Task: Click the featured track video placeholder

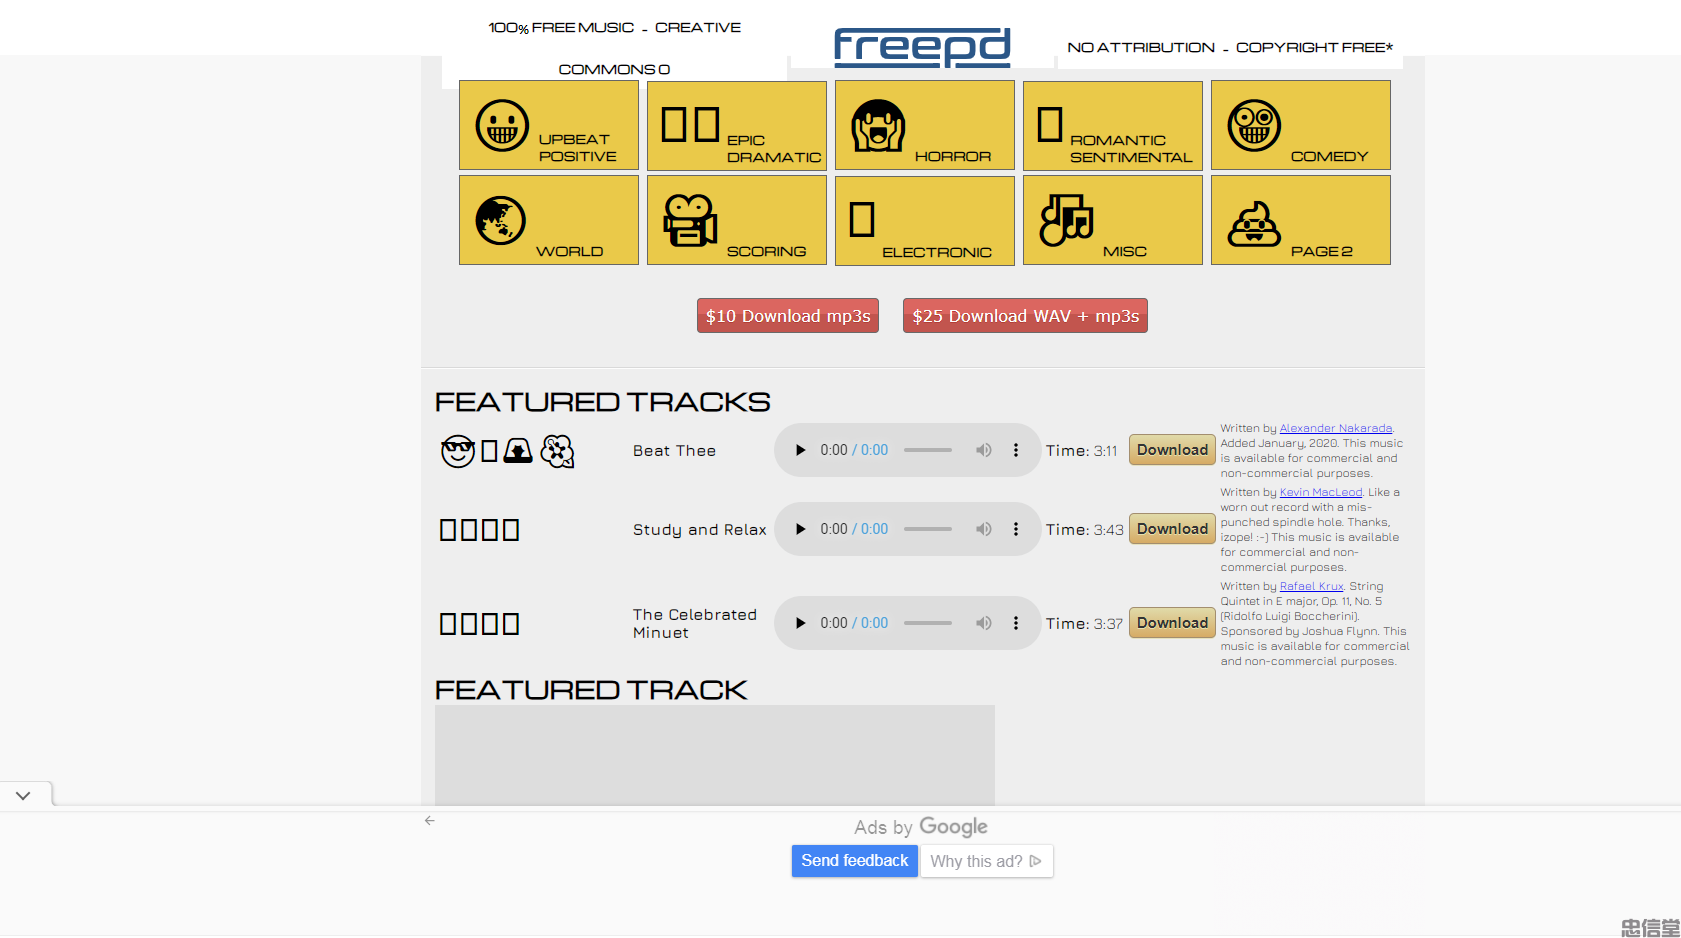Action: (x=715, y=755)
